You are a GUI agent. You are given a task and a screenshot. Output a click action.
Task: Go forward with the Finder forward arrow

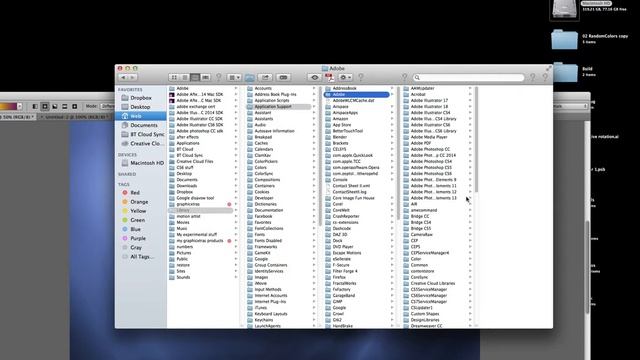pyautogui.click(x=132, y=78)
